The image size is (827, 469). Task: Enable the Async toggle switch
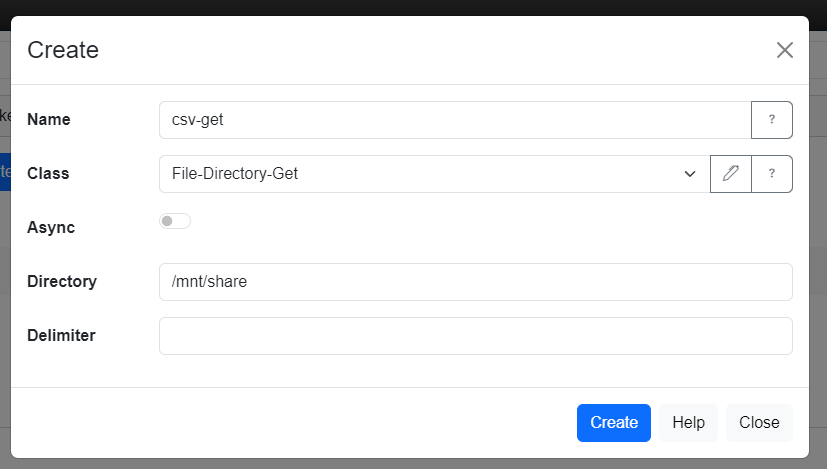pos(175,221)
